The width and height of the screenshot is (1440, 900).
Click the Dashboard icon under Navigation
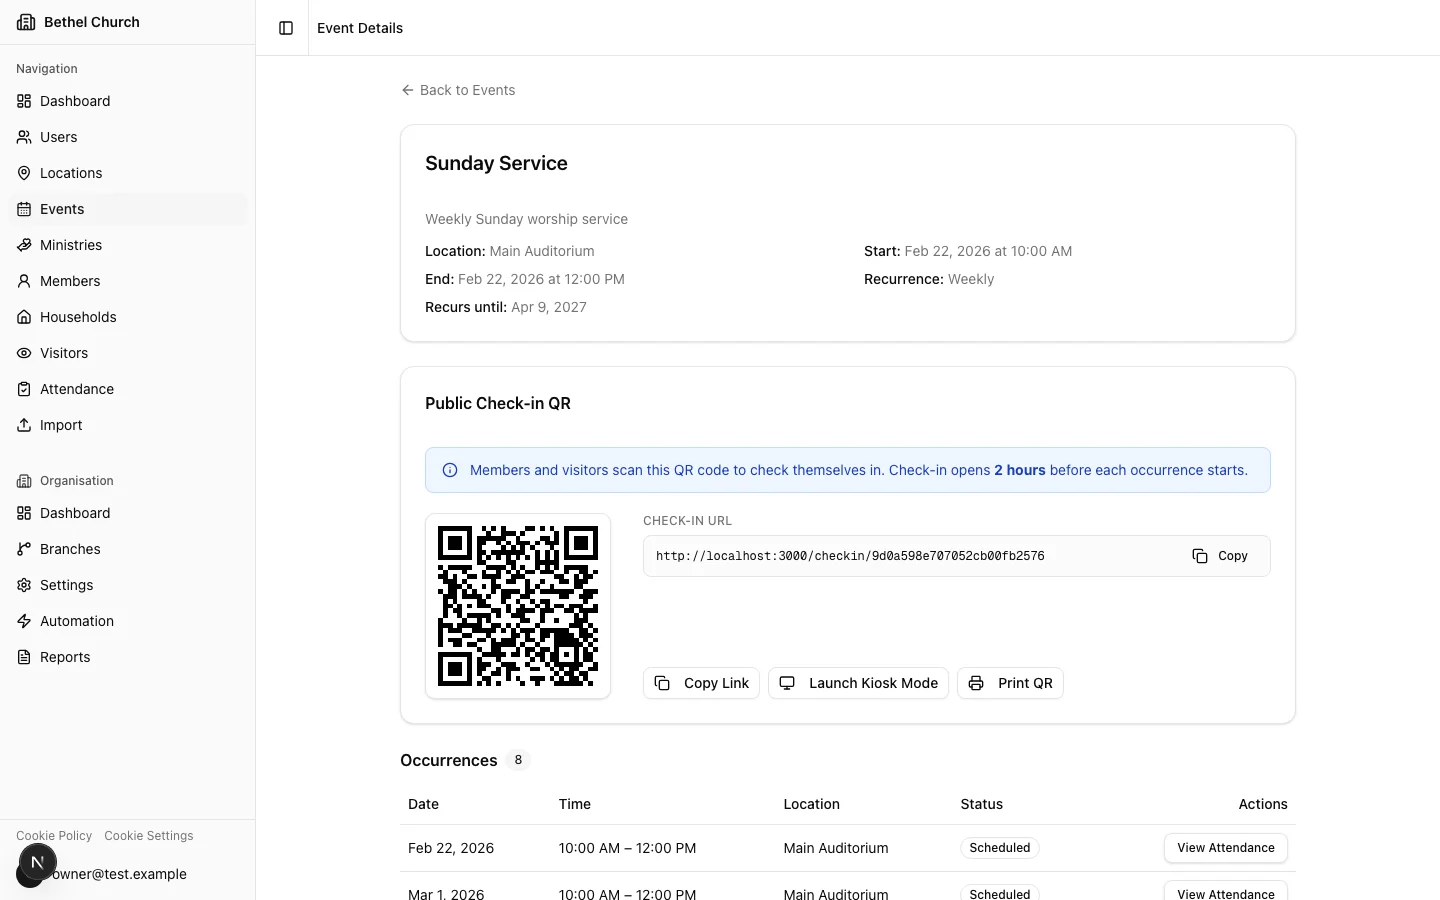pyautogui.click(x=24, y=101)
